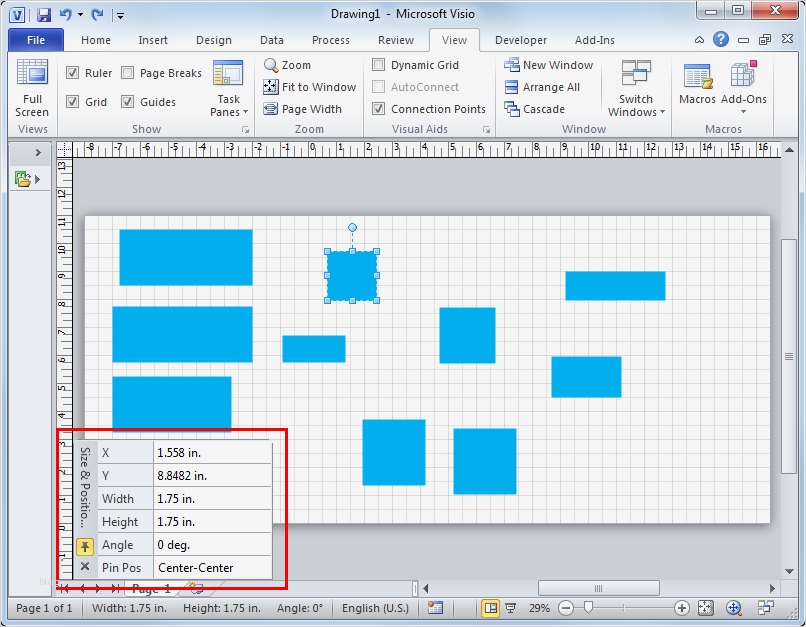Open Full Screen view

pos(32,88)
